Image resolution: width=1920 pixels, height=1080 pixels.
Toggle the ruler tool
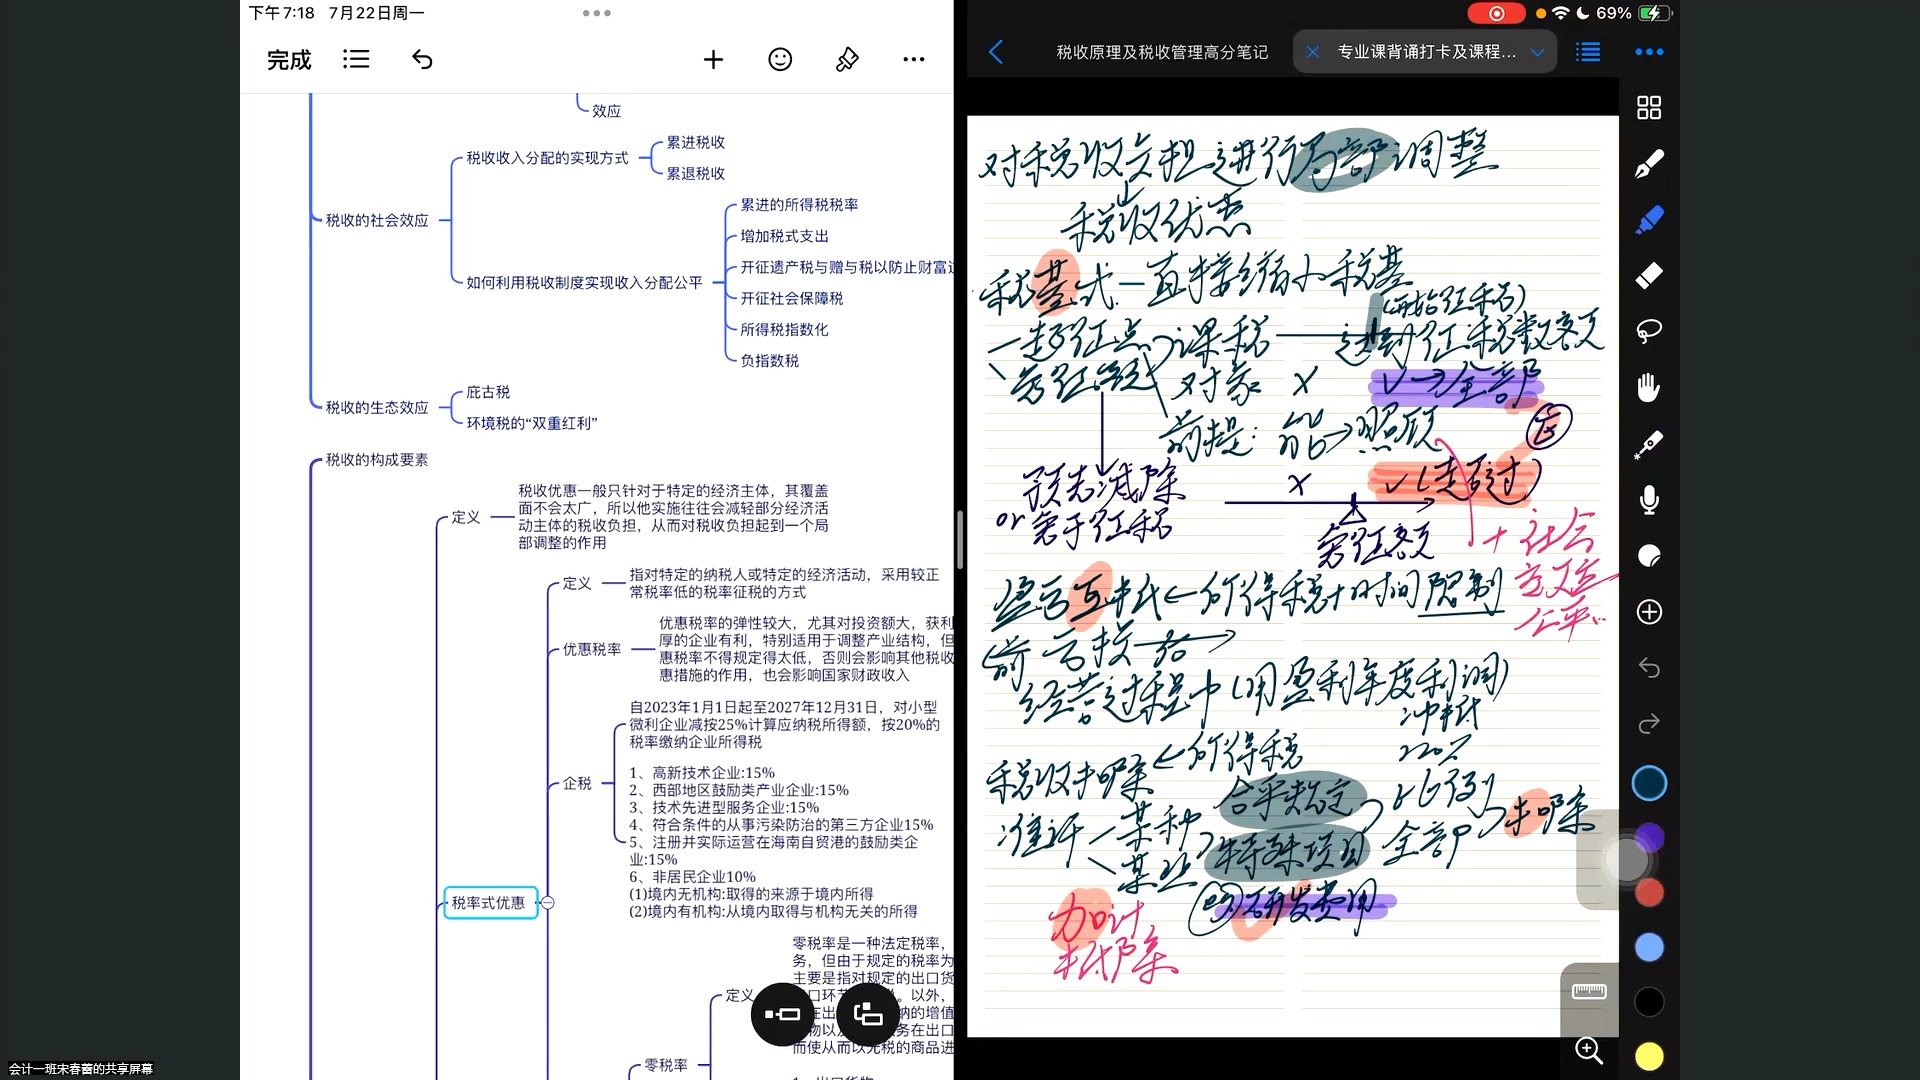(x=1589, y=991)
